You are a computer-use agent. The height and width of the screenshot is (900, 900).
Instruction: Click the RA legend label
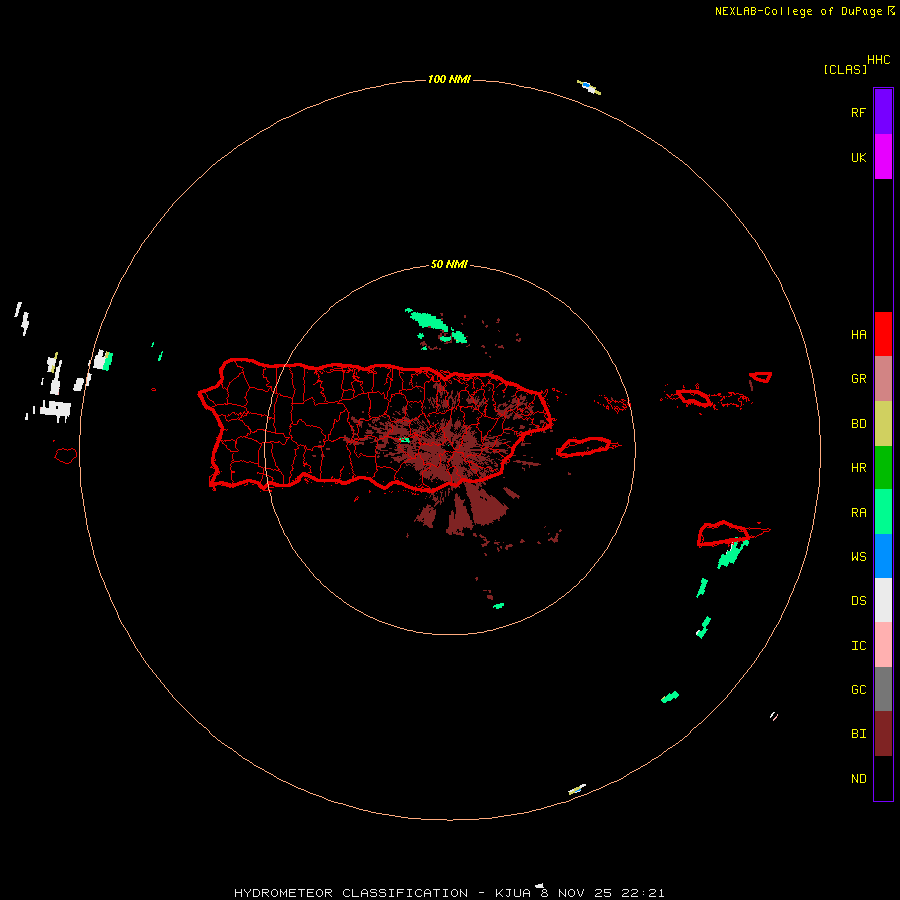tap(858, 513)
